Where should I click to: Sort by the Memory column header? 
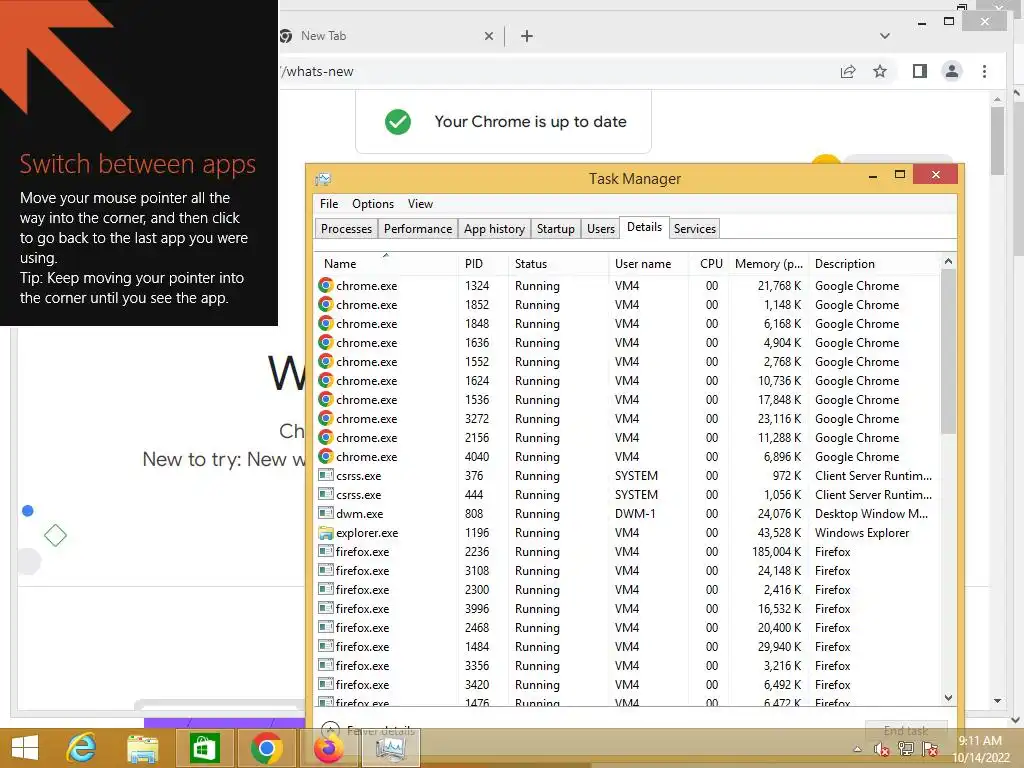click(769, 264)
